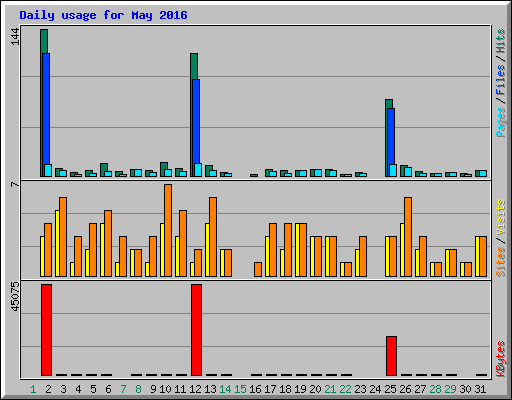The width and height of the screenshot is (512, 400).
Task: Click day label '31' on the x-axis
Action: point(480,389)
